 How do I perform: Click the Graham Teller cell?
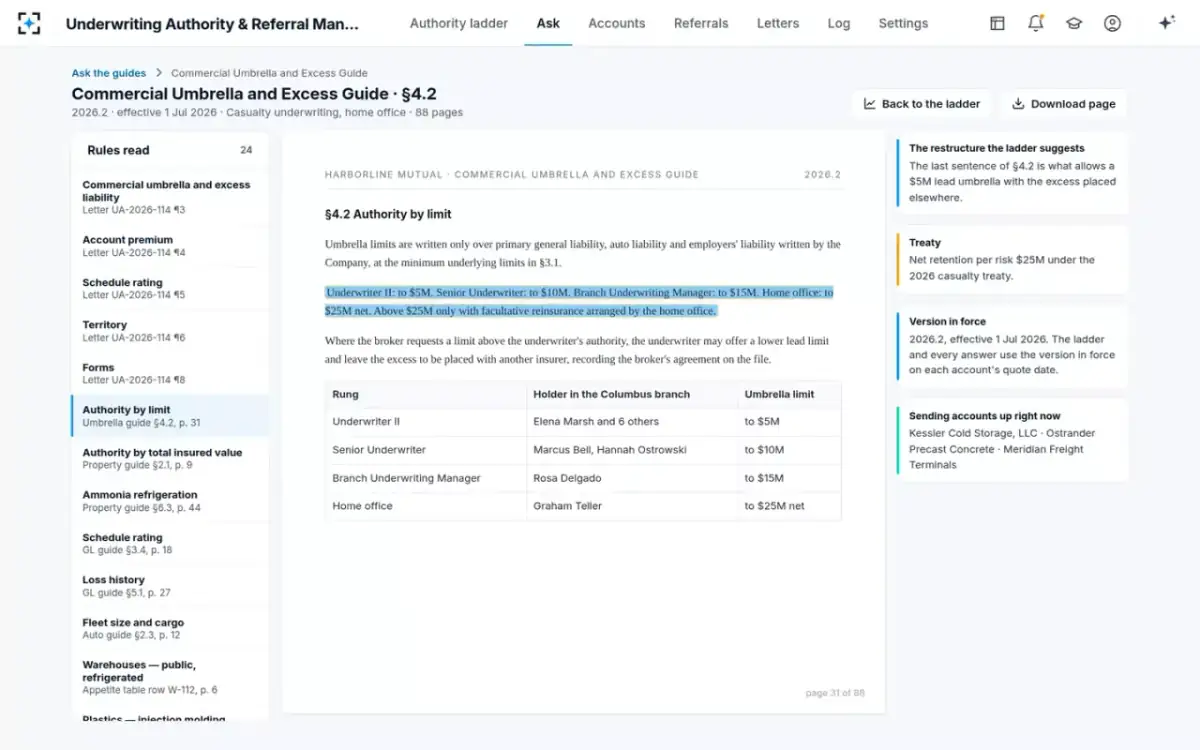point(634,506)
